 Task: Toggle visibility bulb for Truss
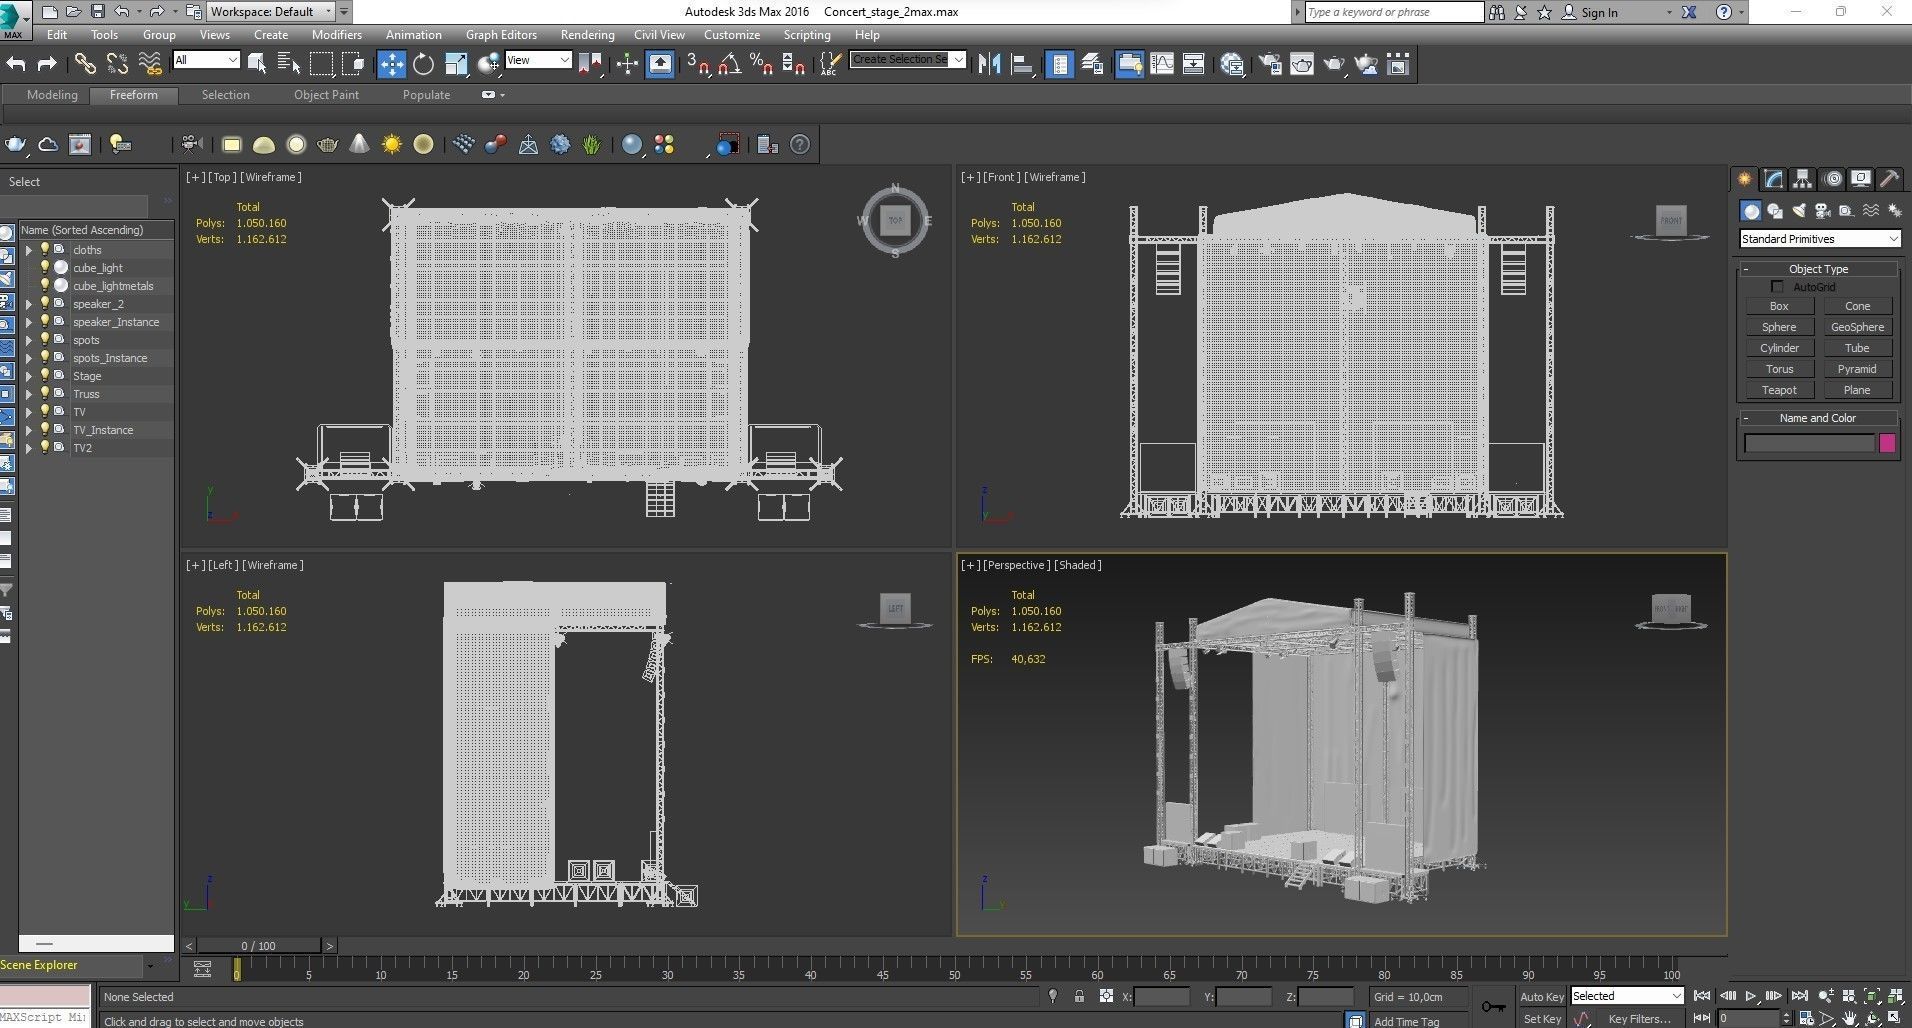pyautogui.click(x=44, y=393)
